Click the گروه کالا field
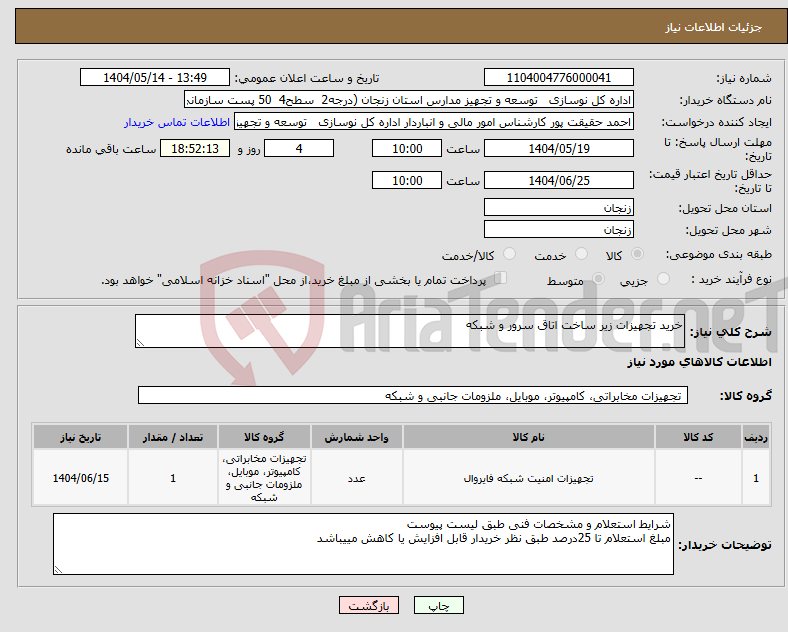788x632 pixels. coord(413,395)
